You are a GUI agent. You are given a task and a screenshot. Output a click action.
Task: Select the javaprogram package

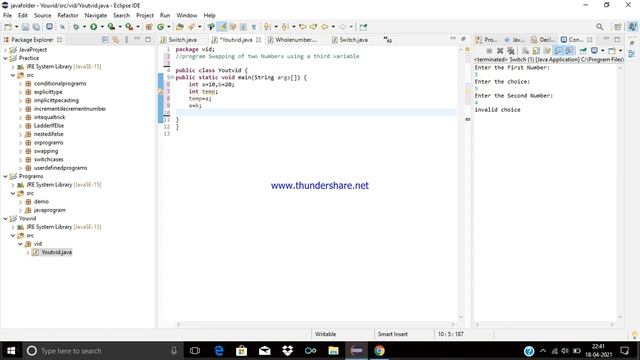(49, 210)
